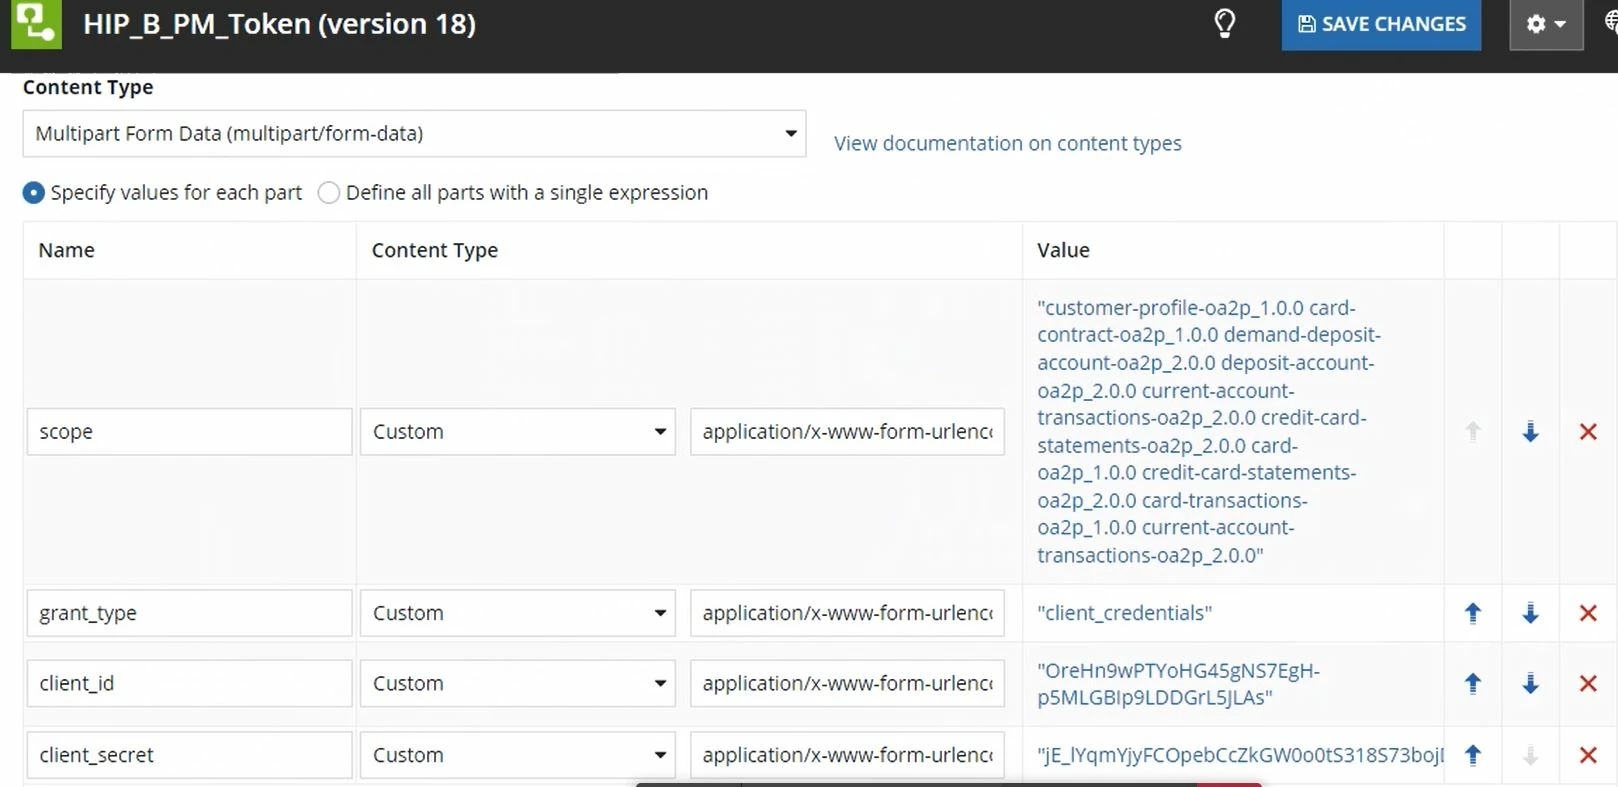The height and width of the screenshot is (787, 1618).
Task: Click the client_id row content type text field
Action: click(847, 683)
